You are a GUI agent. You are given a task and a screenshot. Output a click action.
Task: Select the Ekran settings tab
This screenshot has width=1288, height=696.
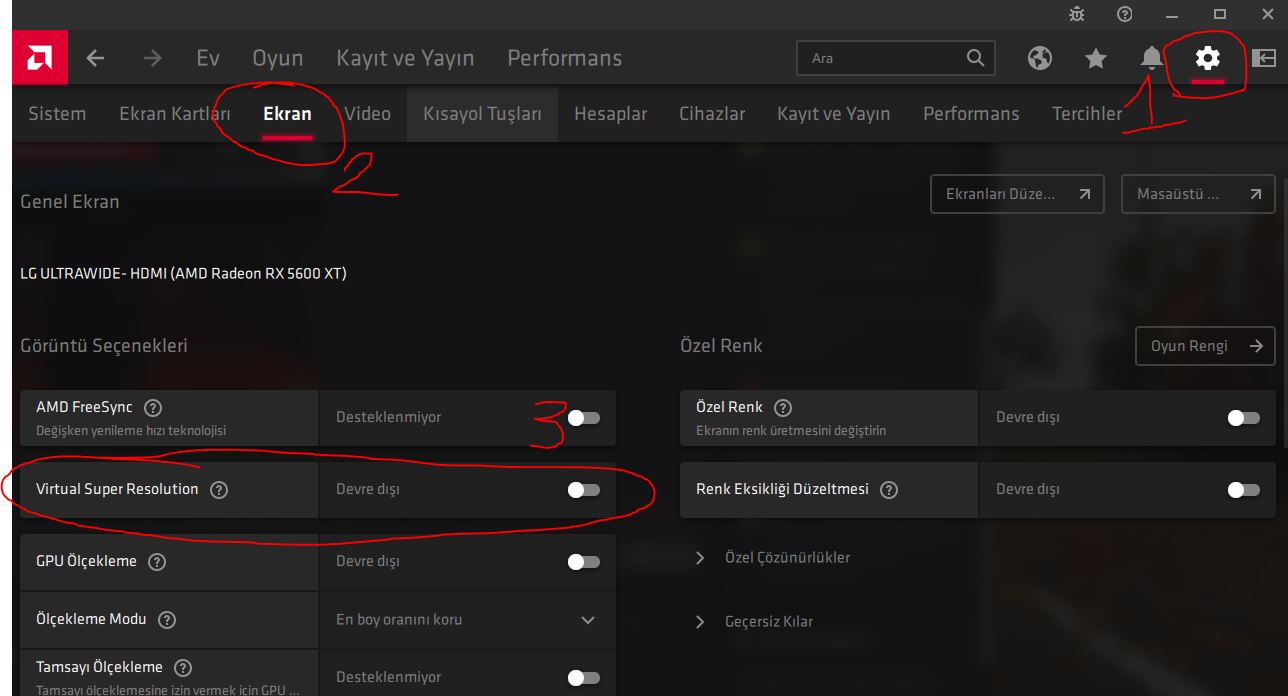(x=287, y=113)
